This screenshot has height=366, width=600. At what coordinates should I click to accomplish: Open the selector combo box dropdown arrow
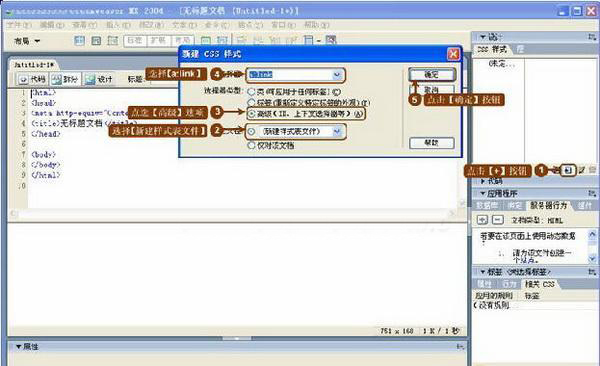click(x=337, y=75)
